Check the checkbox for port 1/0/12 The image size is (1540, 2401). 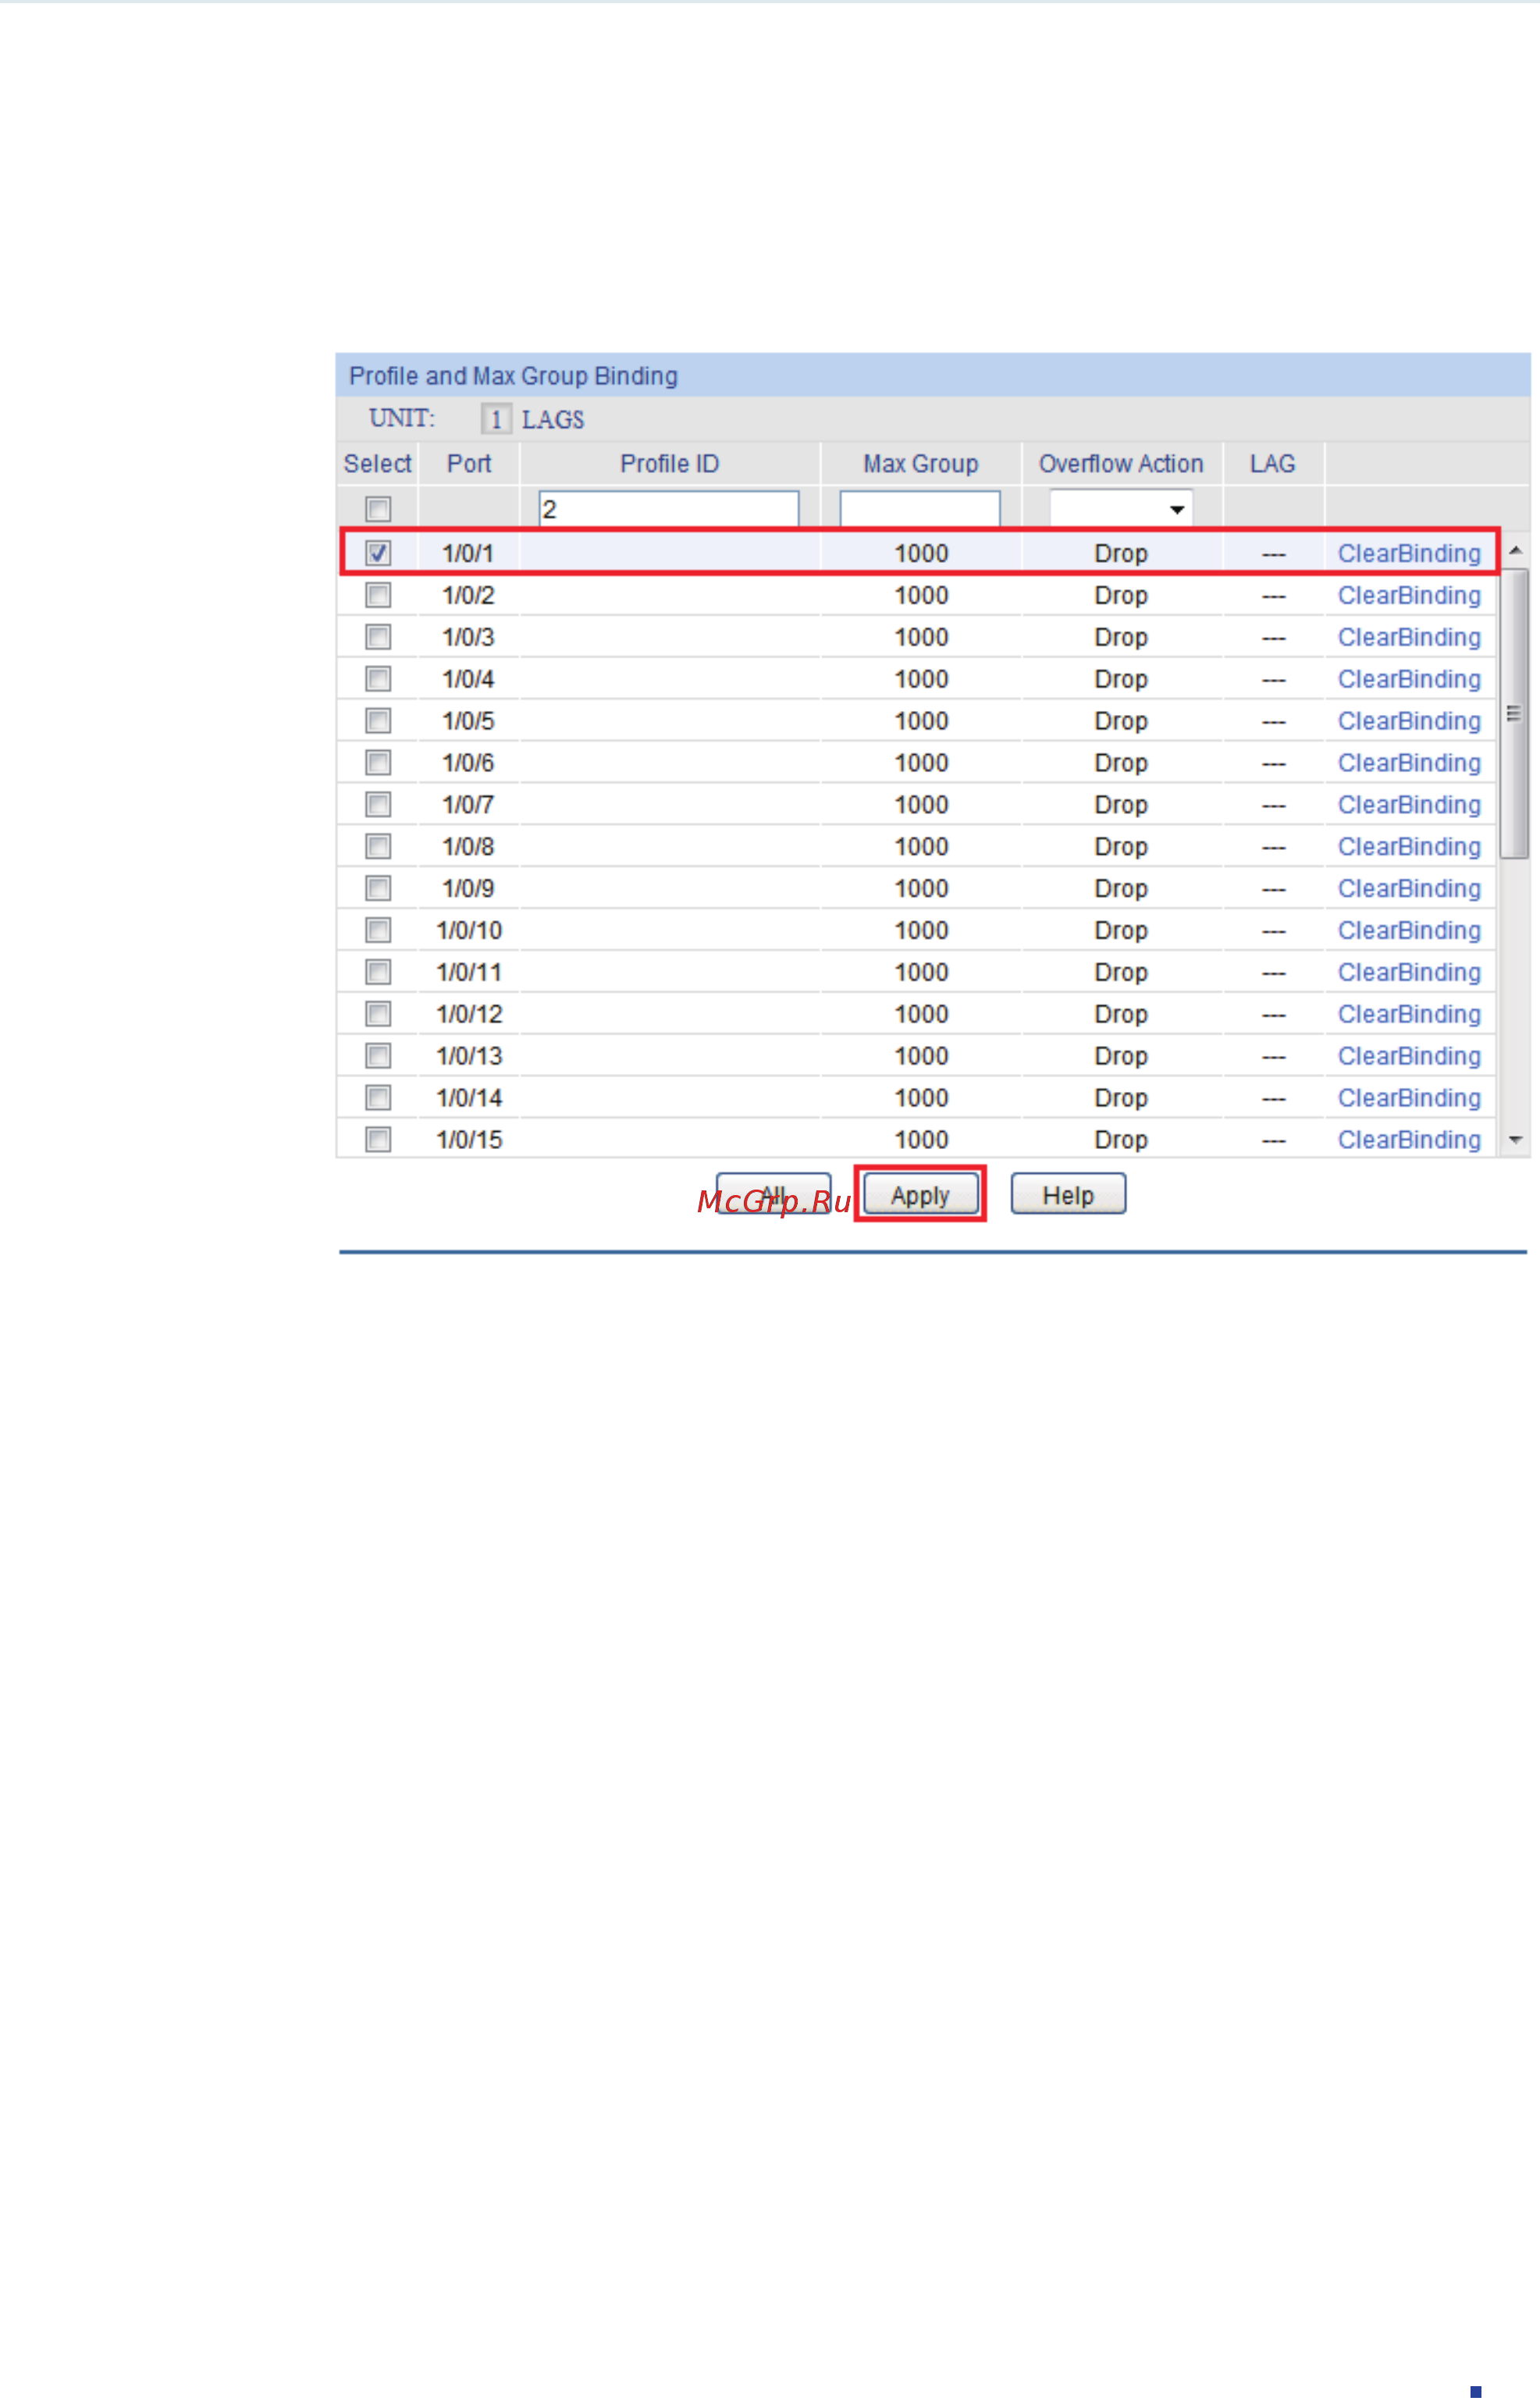point(378,1015)
